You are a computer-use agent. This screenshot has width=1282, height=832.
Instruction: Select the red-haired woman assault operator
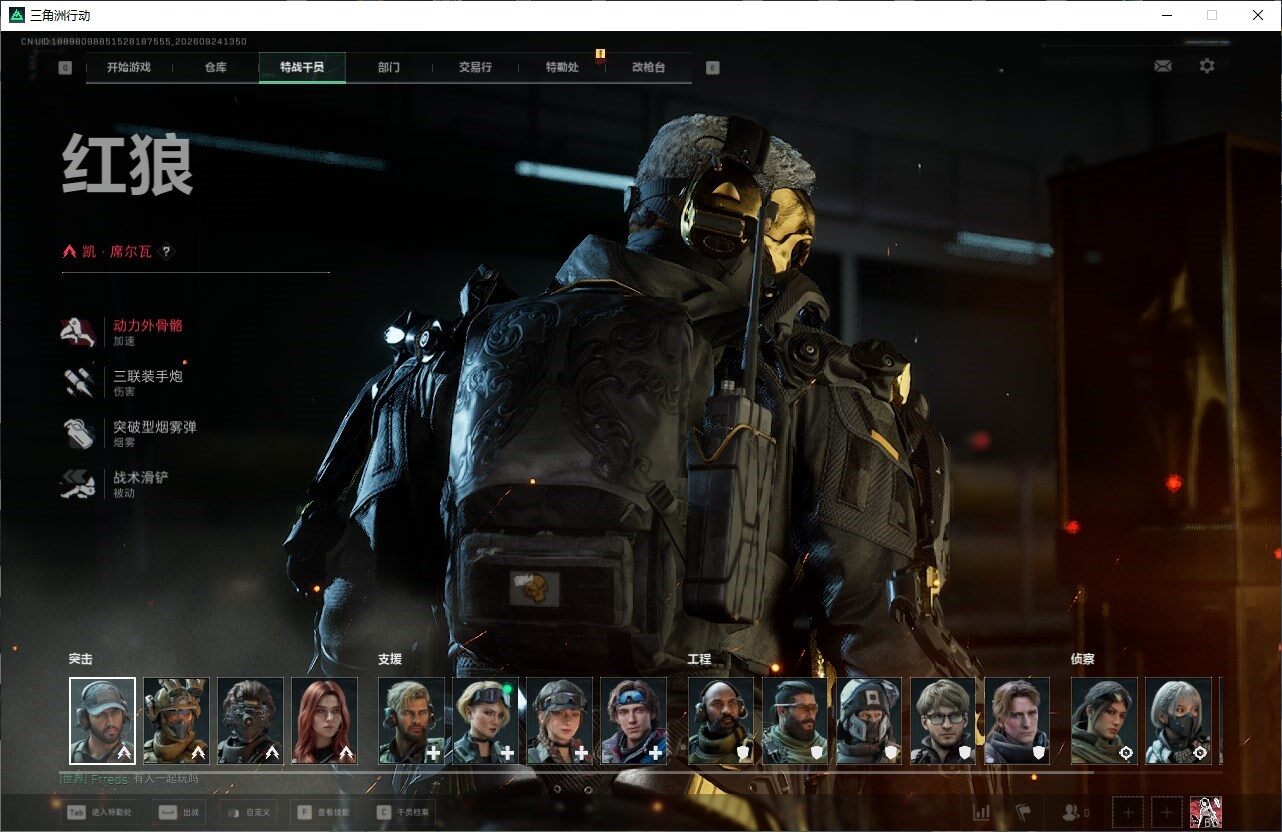tap(324, 721)
